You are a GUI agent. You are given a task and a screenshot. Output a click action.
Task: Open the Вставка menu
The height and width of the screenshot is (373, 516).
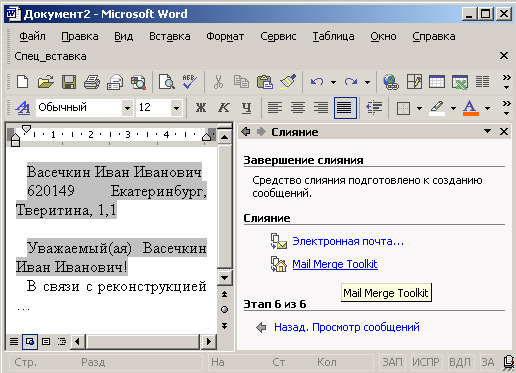pyautogui.click(x=170, y=36)
